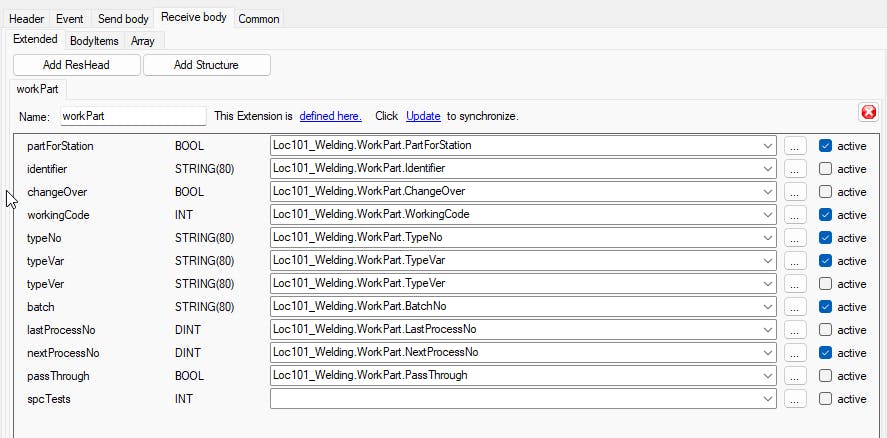Open the changeOver mapping dropdown arrow
This screenshot has width=887, height=438.
click(768, 192)
